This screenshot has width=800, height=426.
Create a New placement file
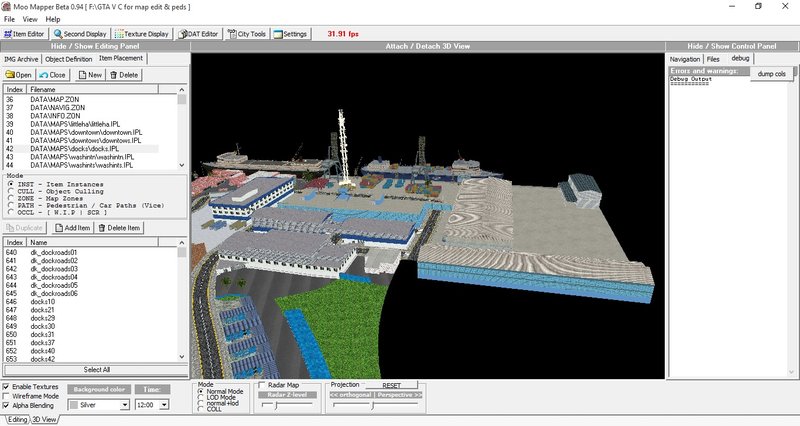tap(90, 75)
